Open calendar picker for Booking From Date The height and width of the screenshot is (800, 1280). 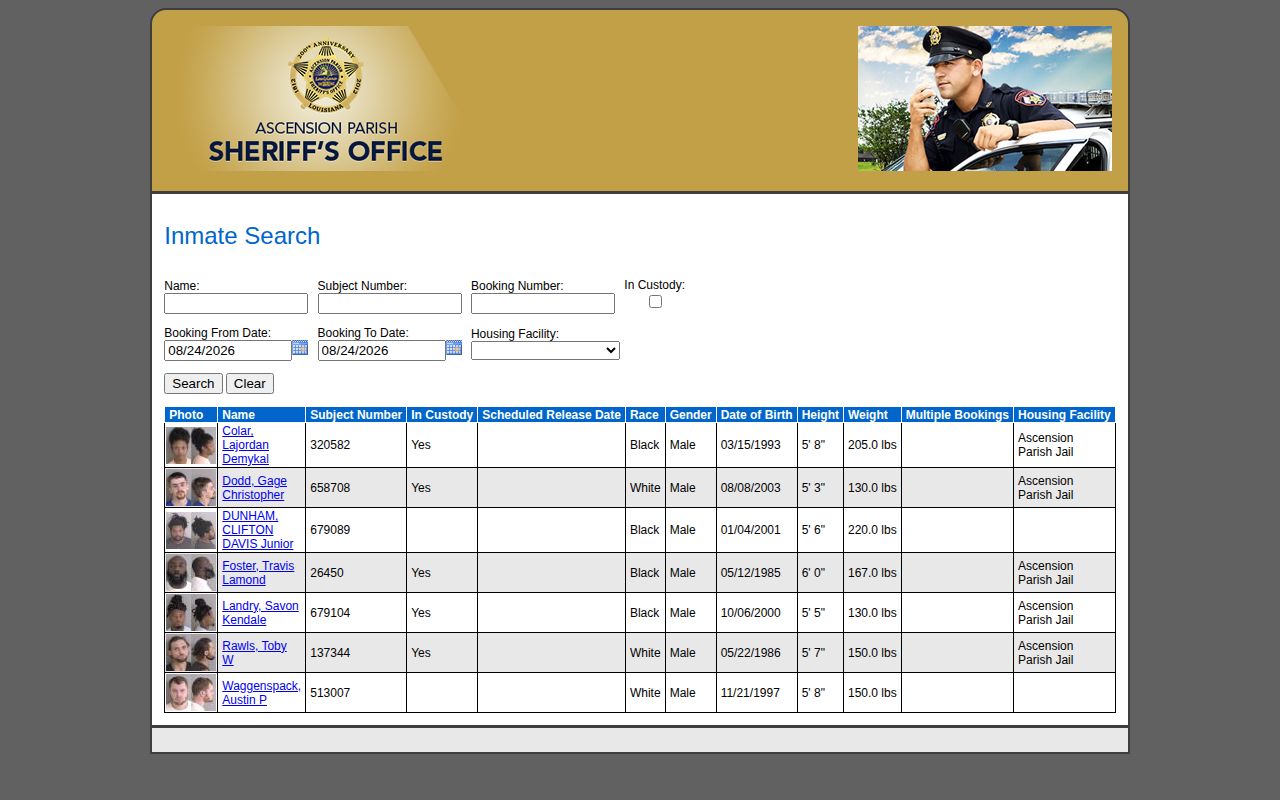300,348
